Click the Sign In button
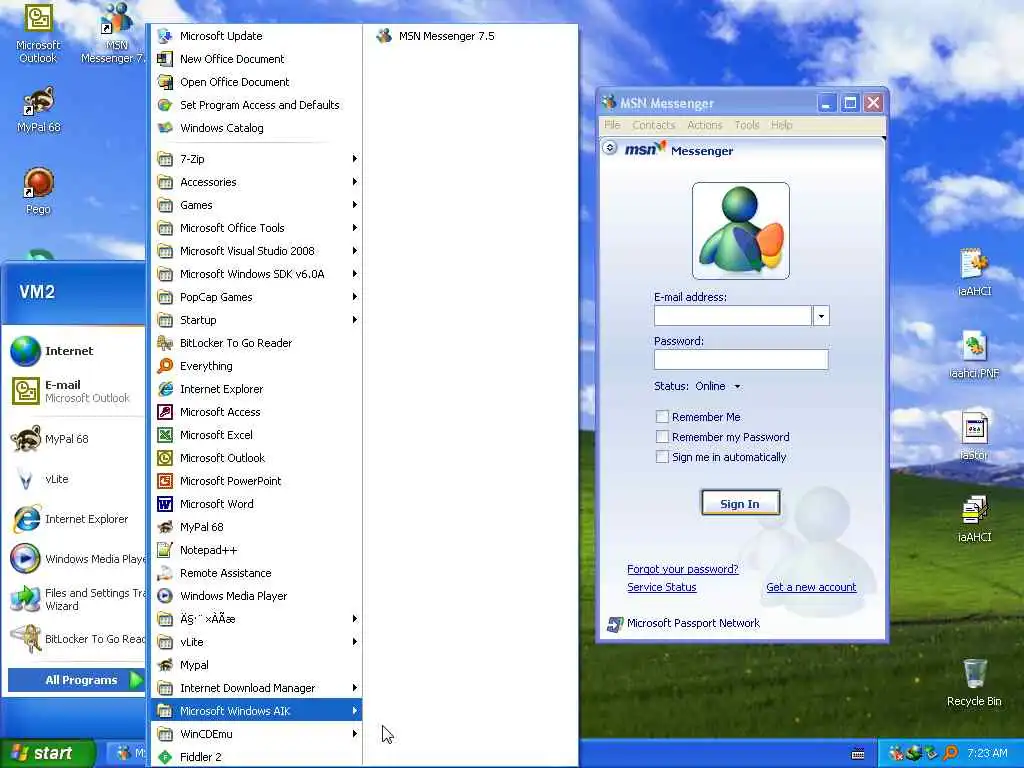Image resolution: width=1024 pixels, height=768 pixels. (740, 504)
